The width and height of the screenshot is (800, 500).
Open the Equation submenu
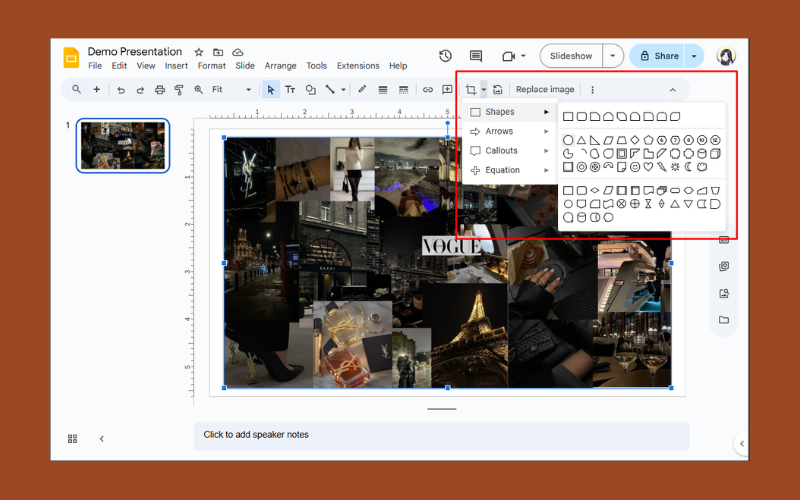509,170
